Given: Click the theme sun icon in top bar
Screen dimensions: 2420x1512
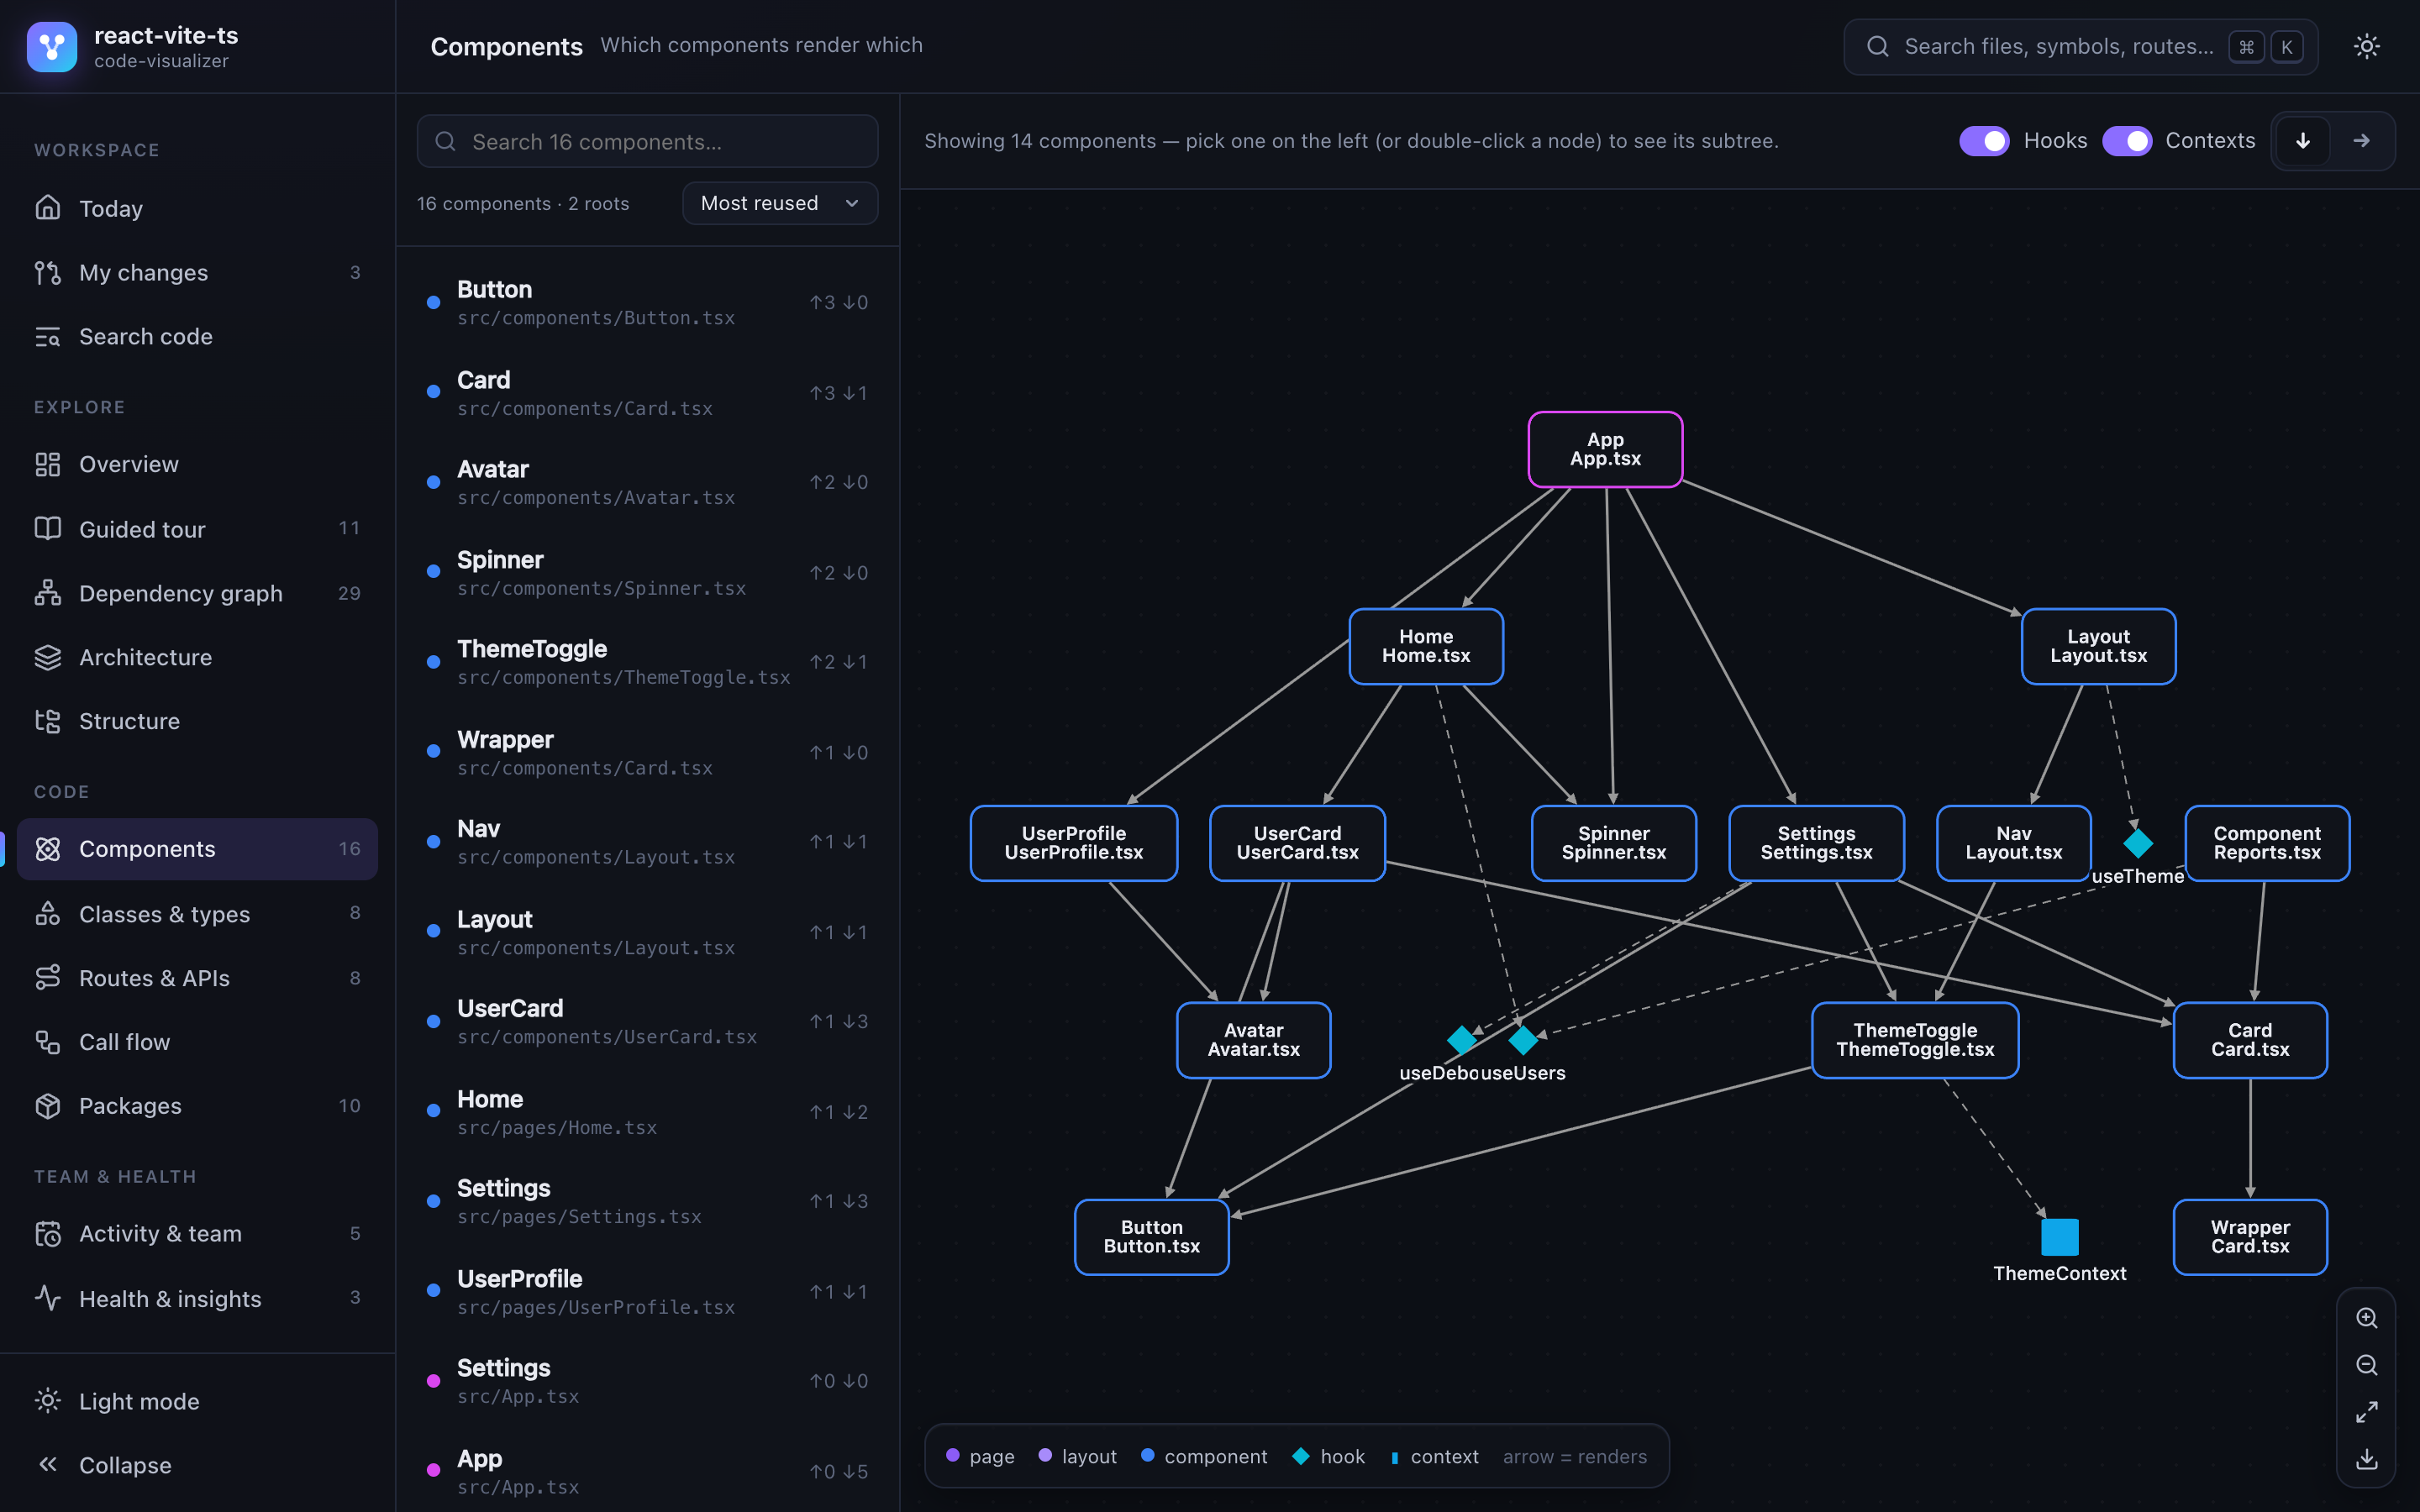Looking at the screenshot, I should 2366,46.
